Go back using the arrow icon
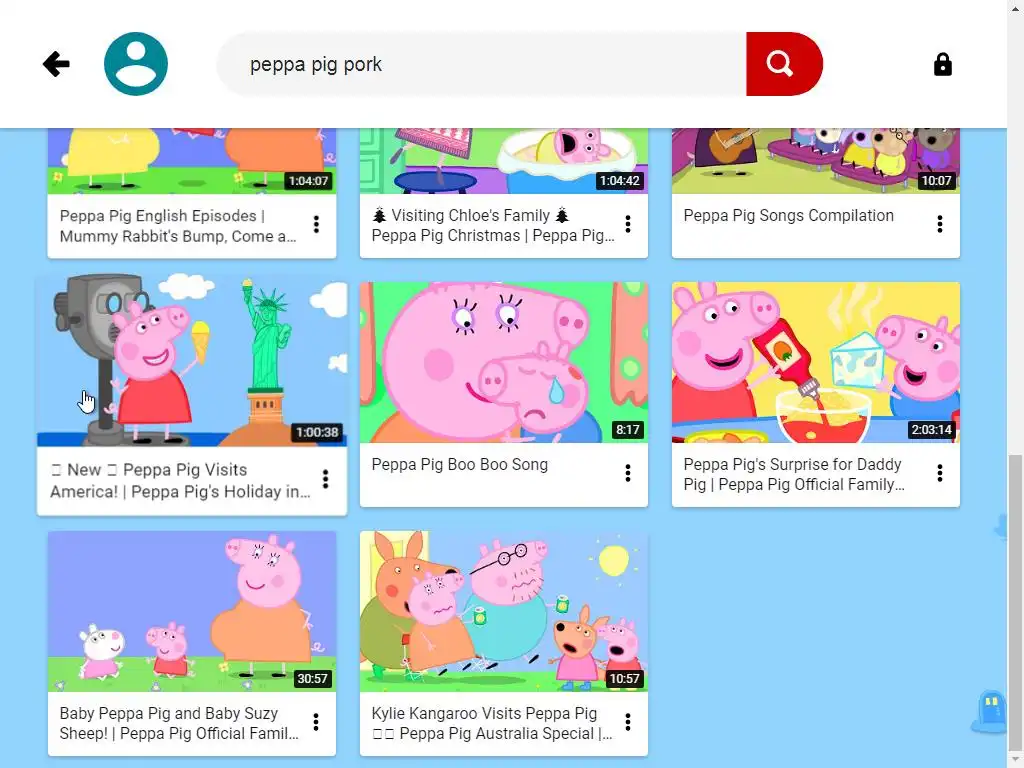This screenshot has height=768, width=1024. (x=56, y=64)
